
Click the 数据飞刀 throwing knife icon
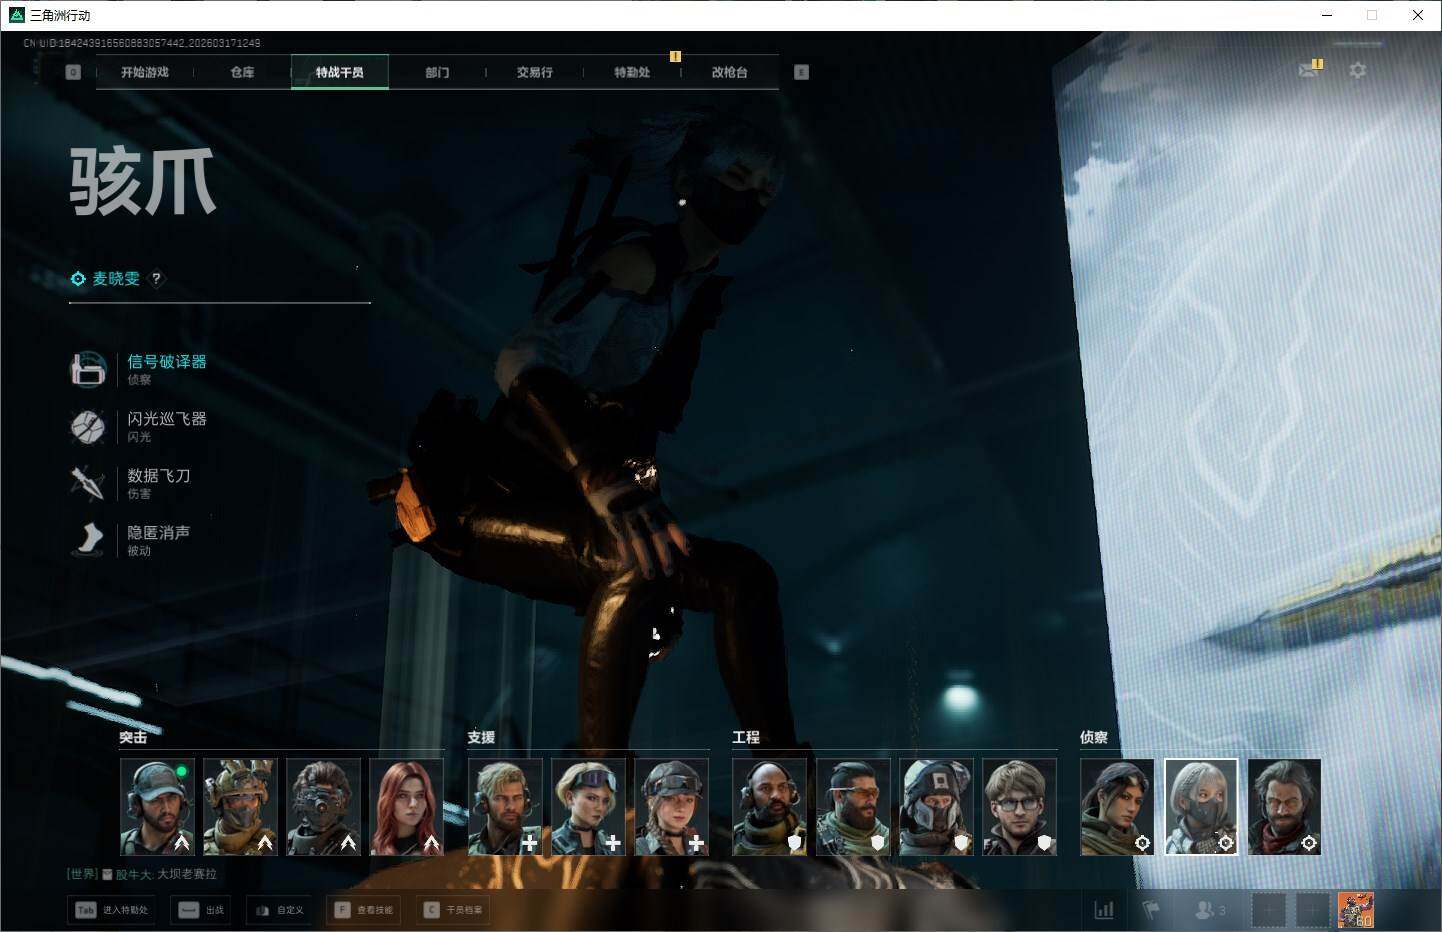tap(88, 483)
